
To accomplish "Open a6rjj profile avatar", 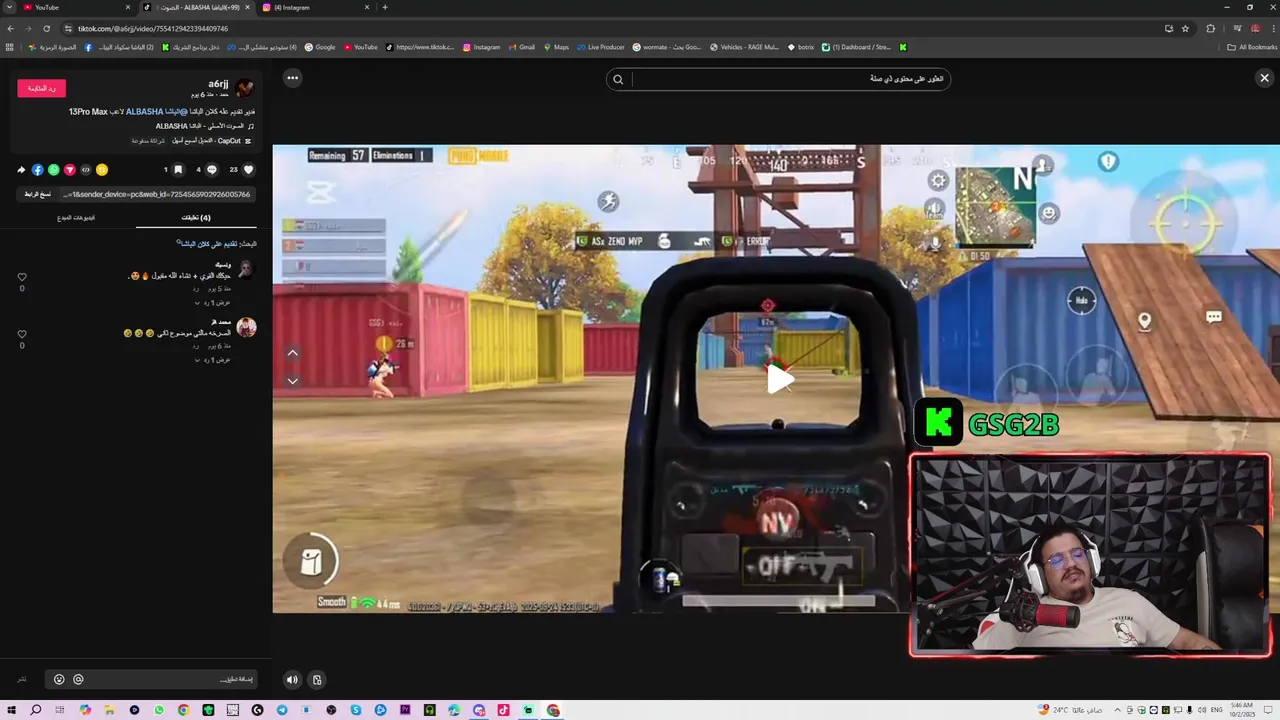I will [245, 88].
